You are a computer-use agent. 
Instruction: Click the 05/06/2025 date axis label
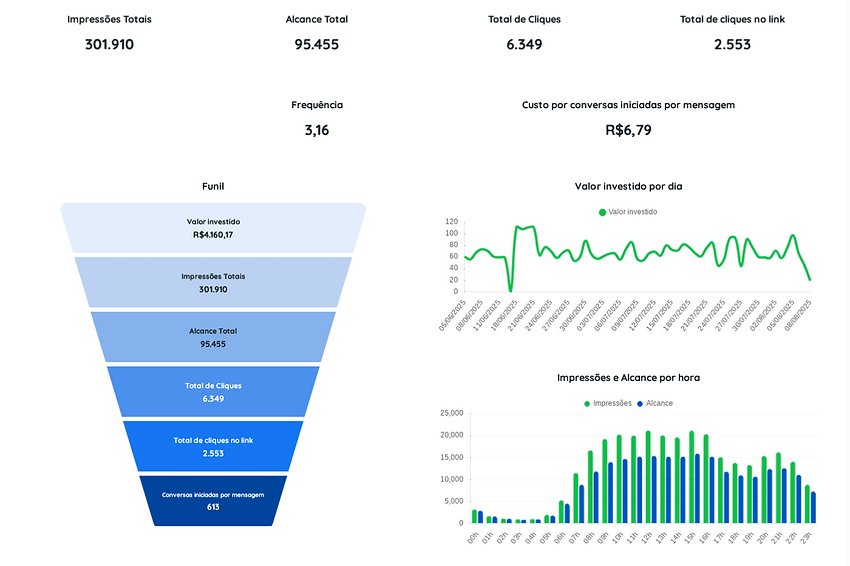click(453, 315)
